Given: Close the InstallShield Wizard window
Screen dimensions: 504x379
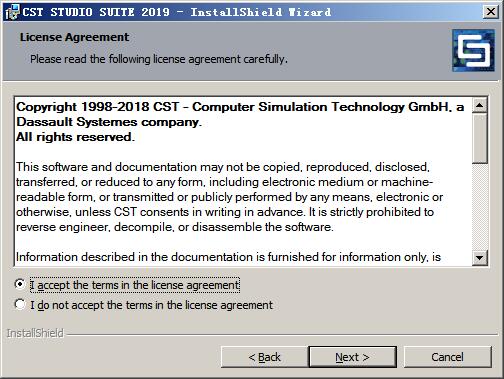Looking at the screenshot, I should [491, 12].
